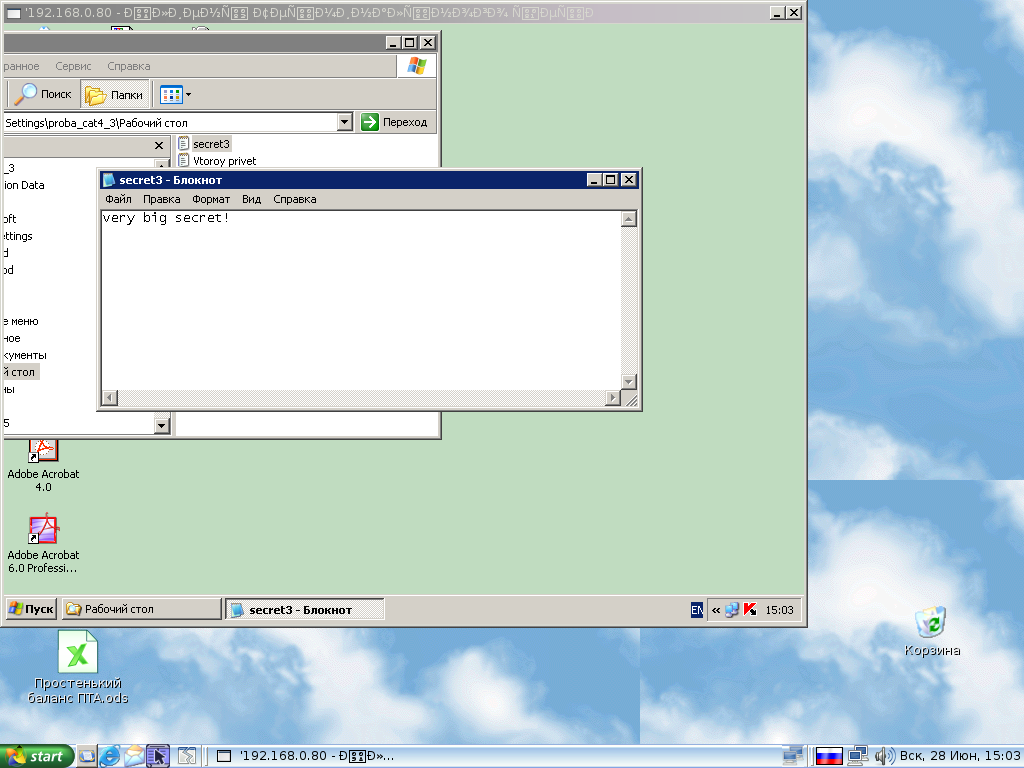The width and height of the screenshot is (1024, 768).
Task: Open the Формат menu in Notepad
Action: tap(211, 199)
